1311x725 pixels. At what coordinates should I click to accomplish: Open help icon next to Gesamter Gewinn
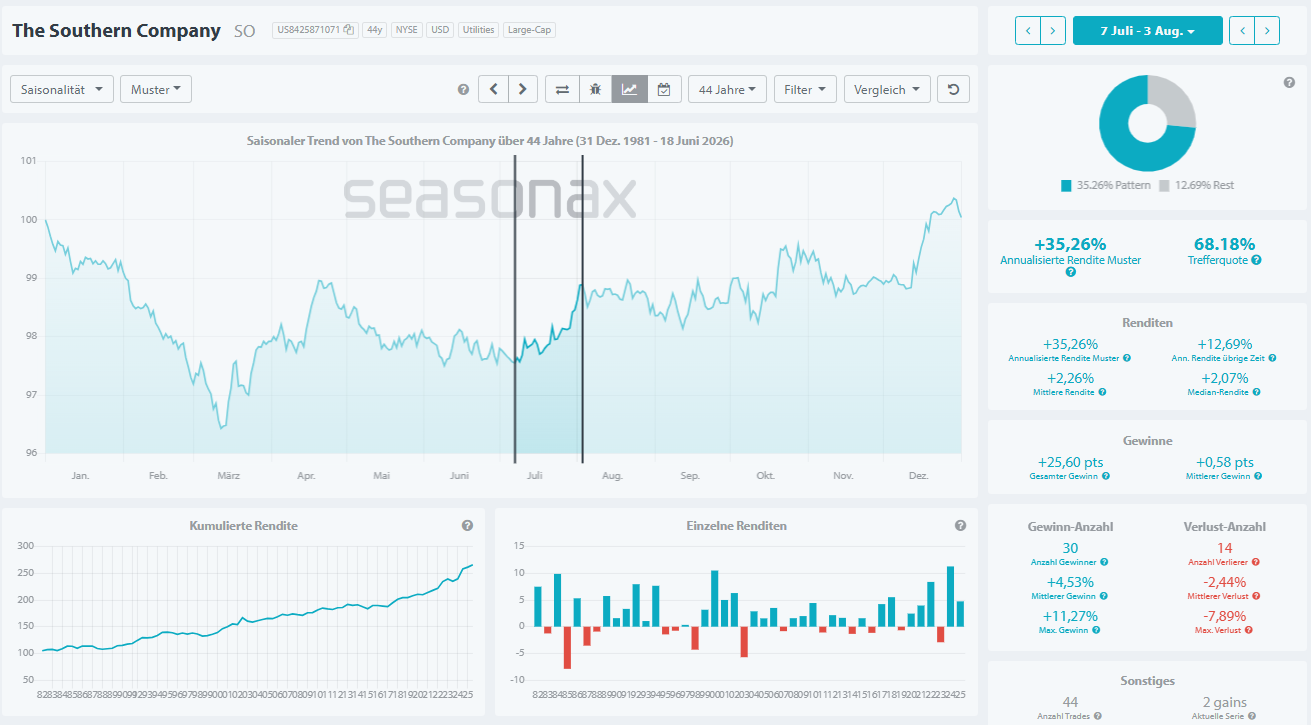coord(1105,476)
